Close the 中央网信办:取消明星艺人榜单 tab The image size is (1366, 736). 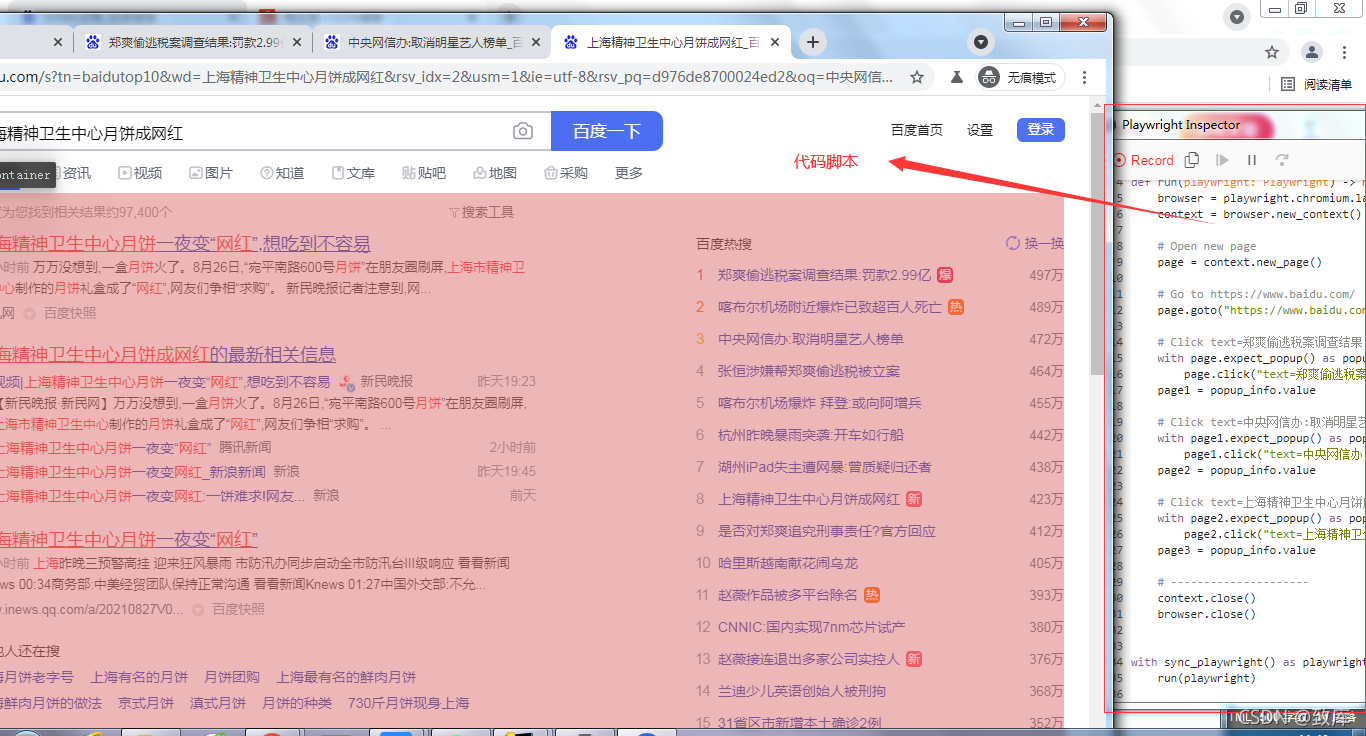pyautogui.click(x=537, y=42)
